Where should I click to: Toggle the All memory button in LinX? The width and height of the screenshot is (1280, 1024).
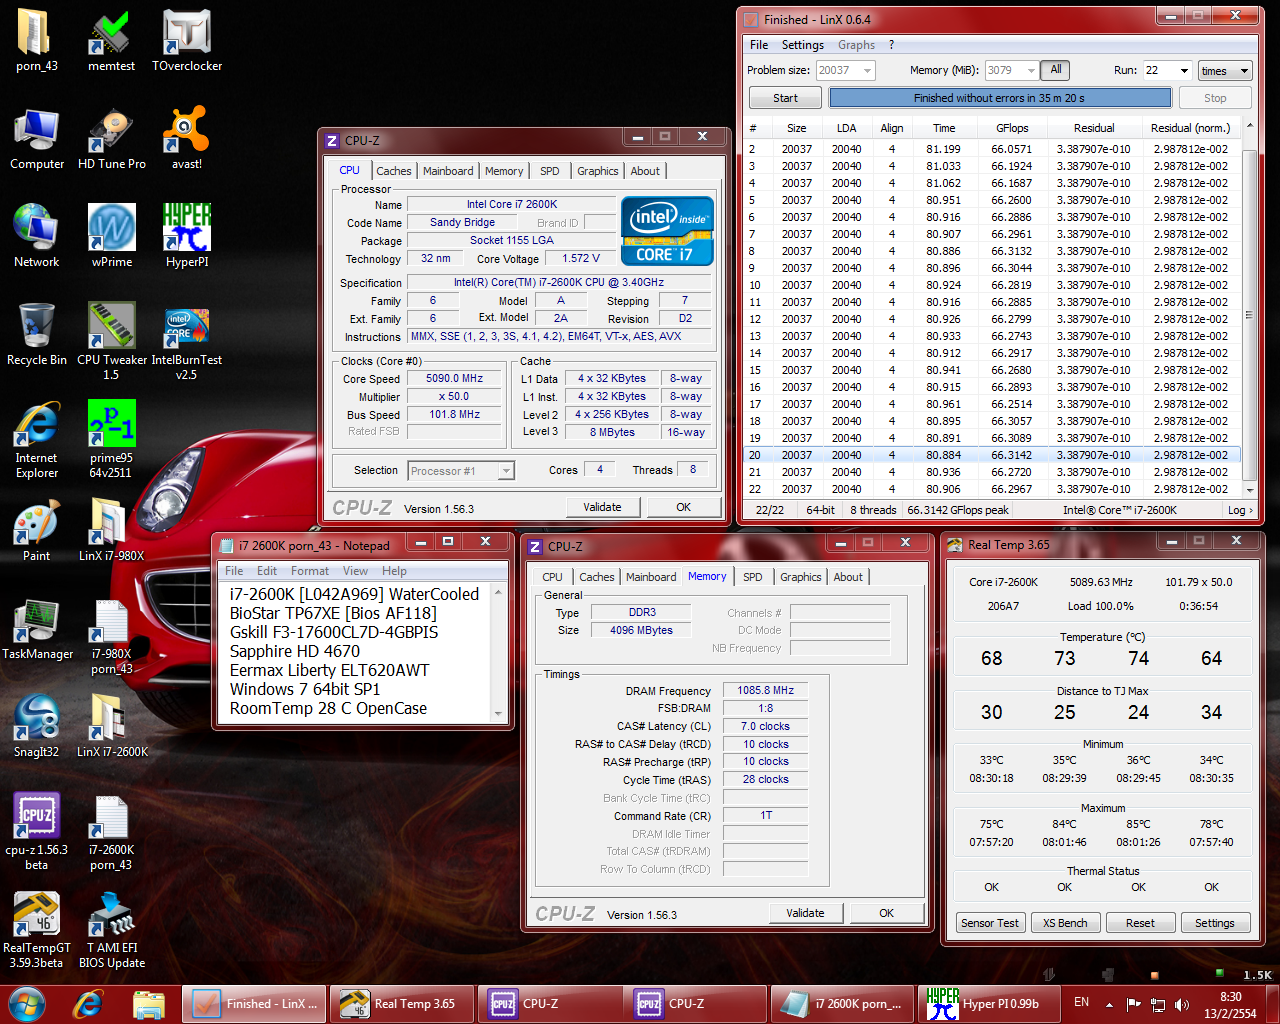(1055, 70)
